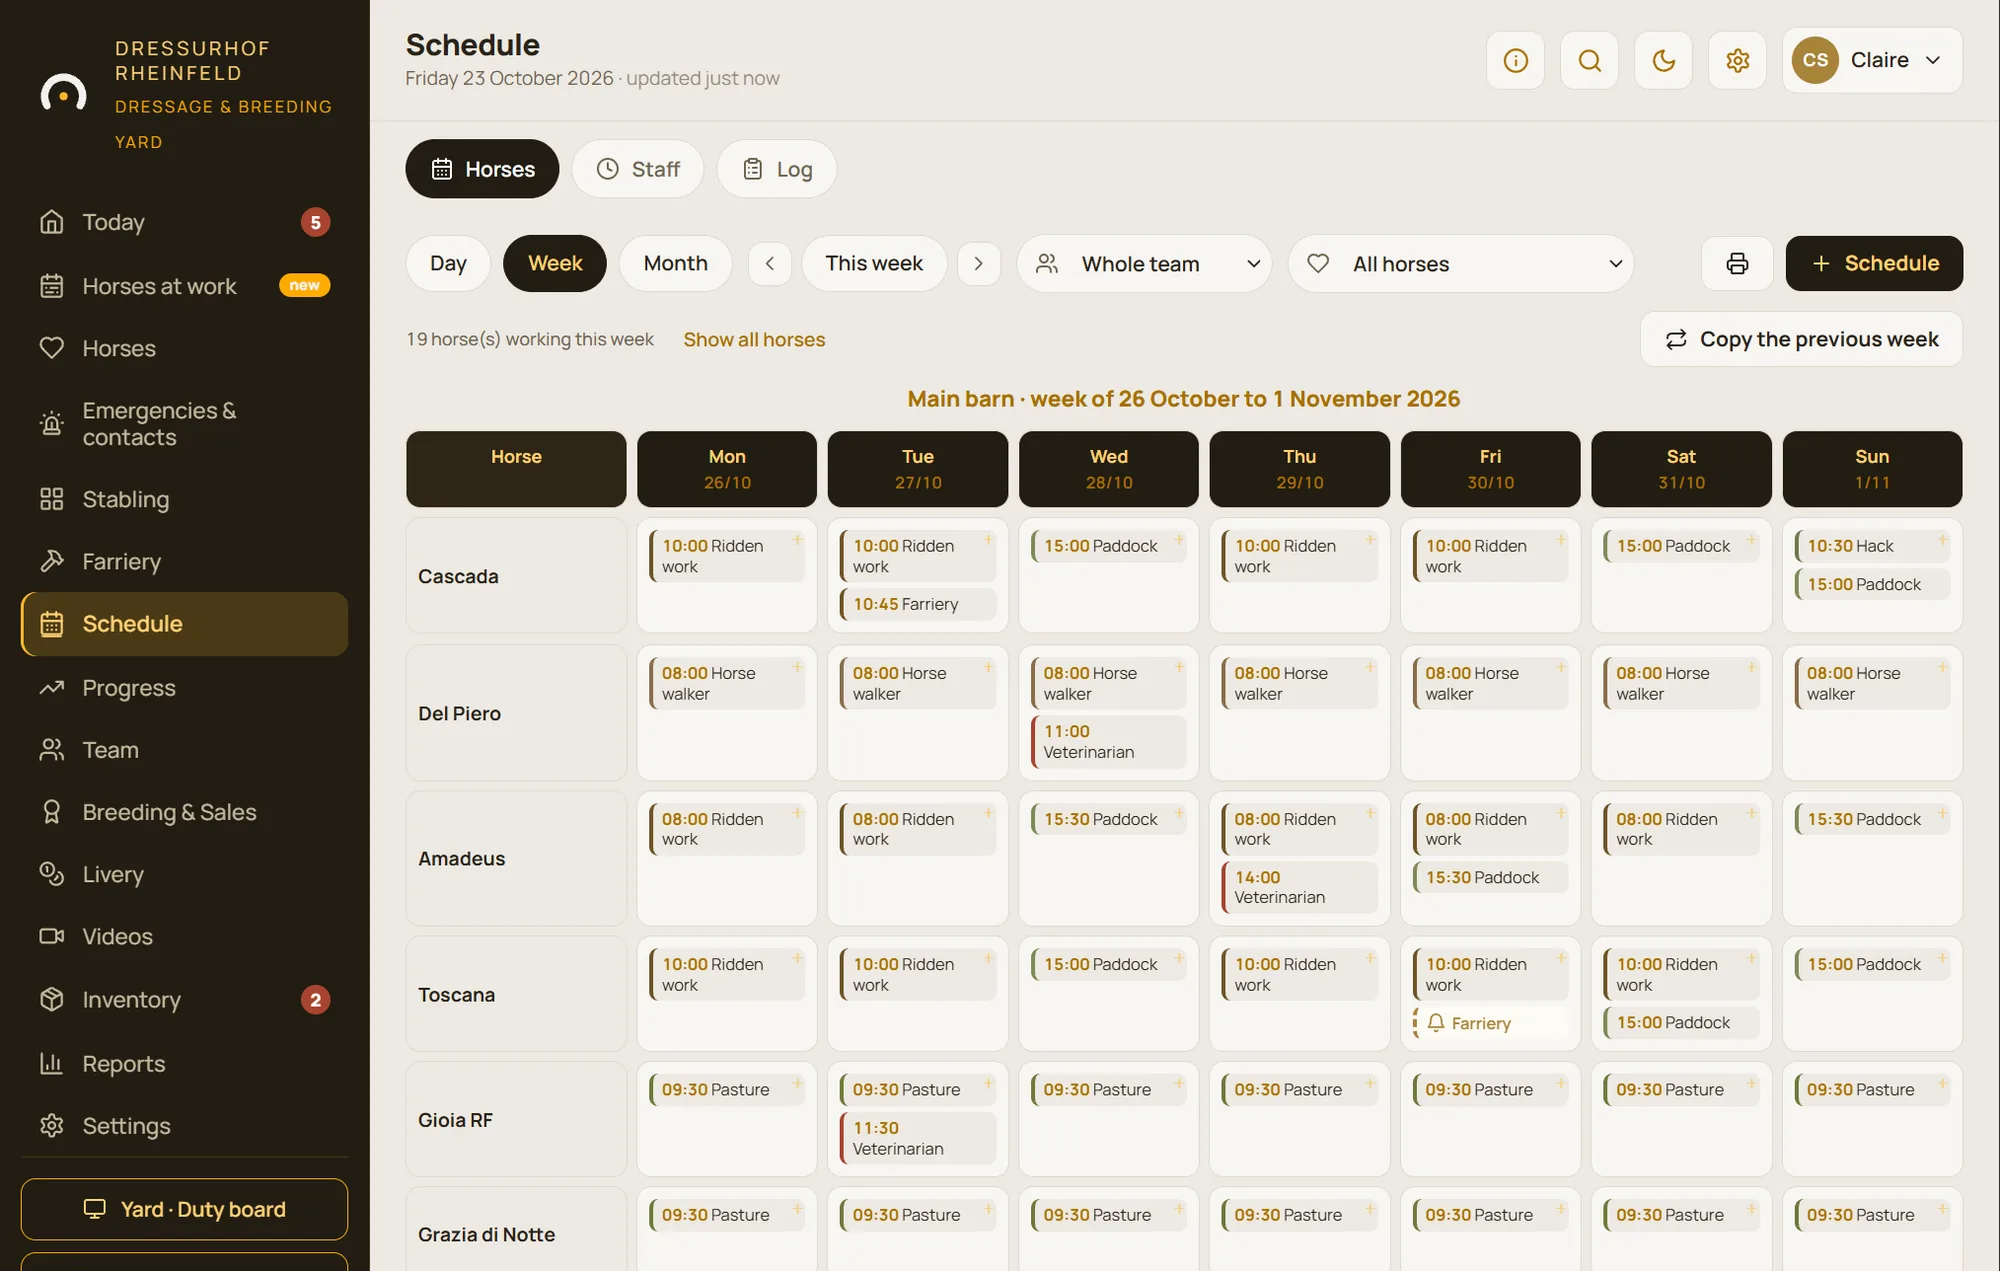Open Breeding & Sales page
The height and width of the screenshot is (1271, 2000).
(185, 812)
